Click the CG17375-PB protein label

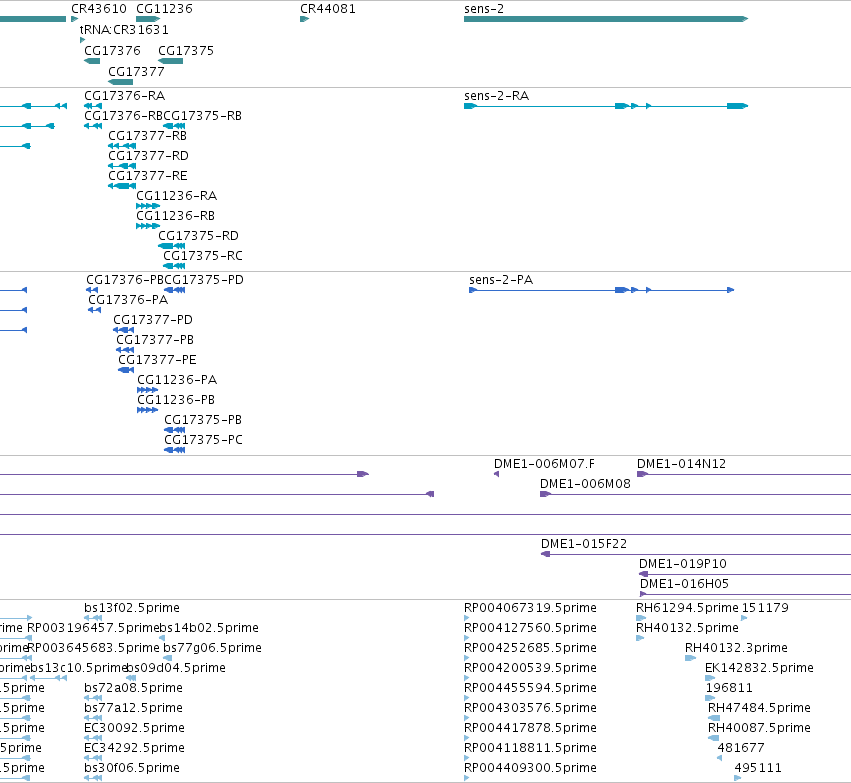click(x=203, y=419)
